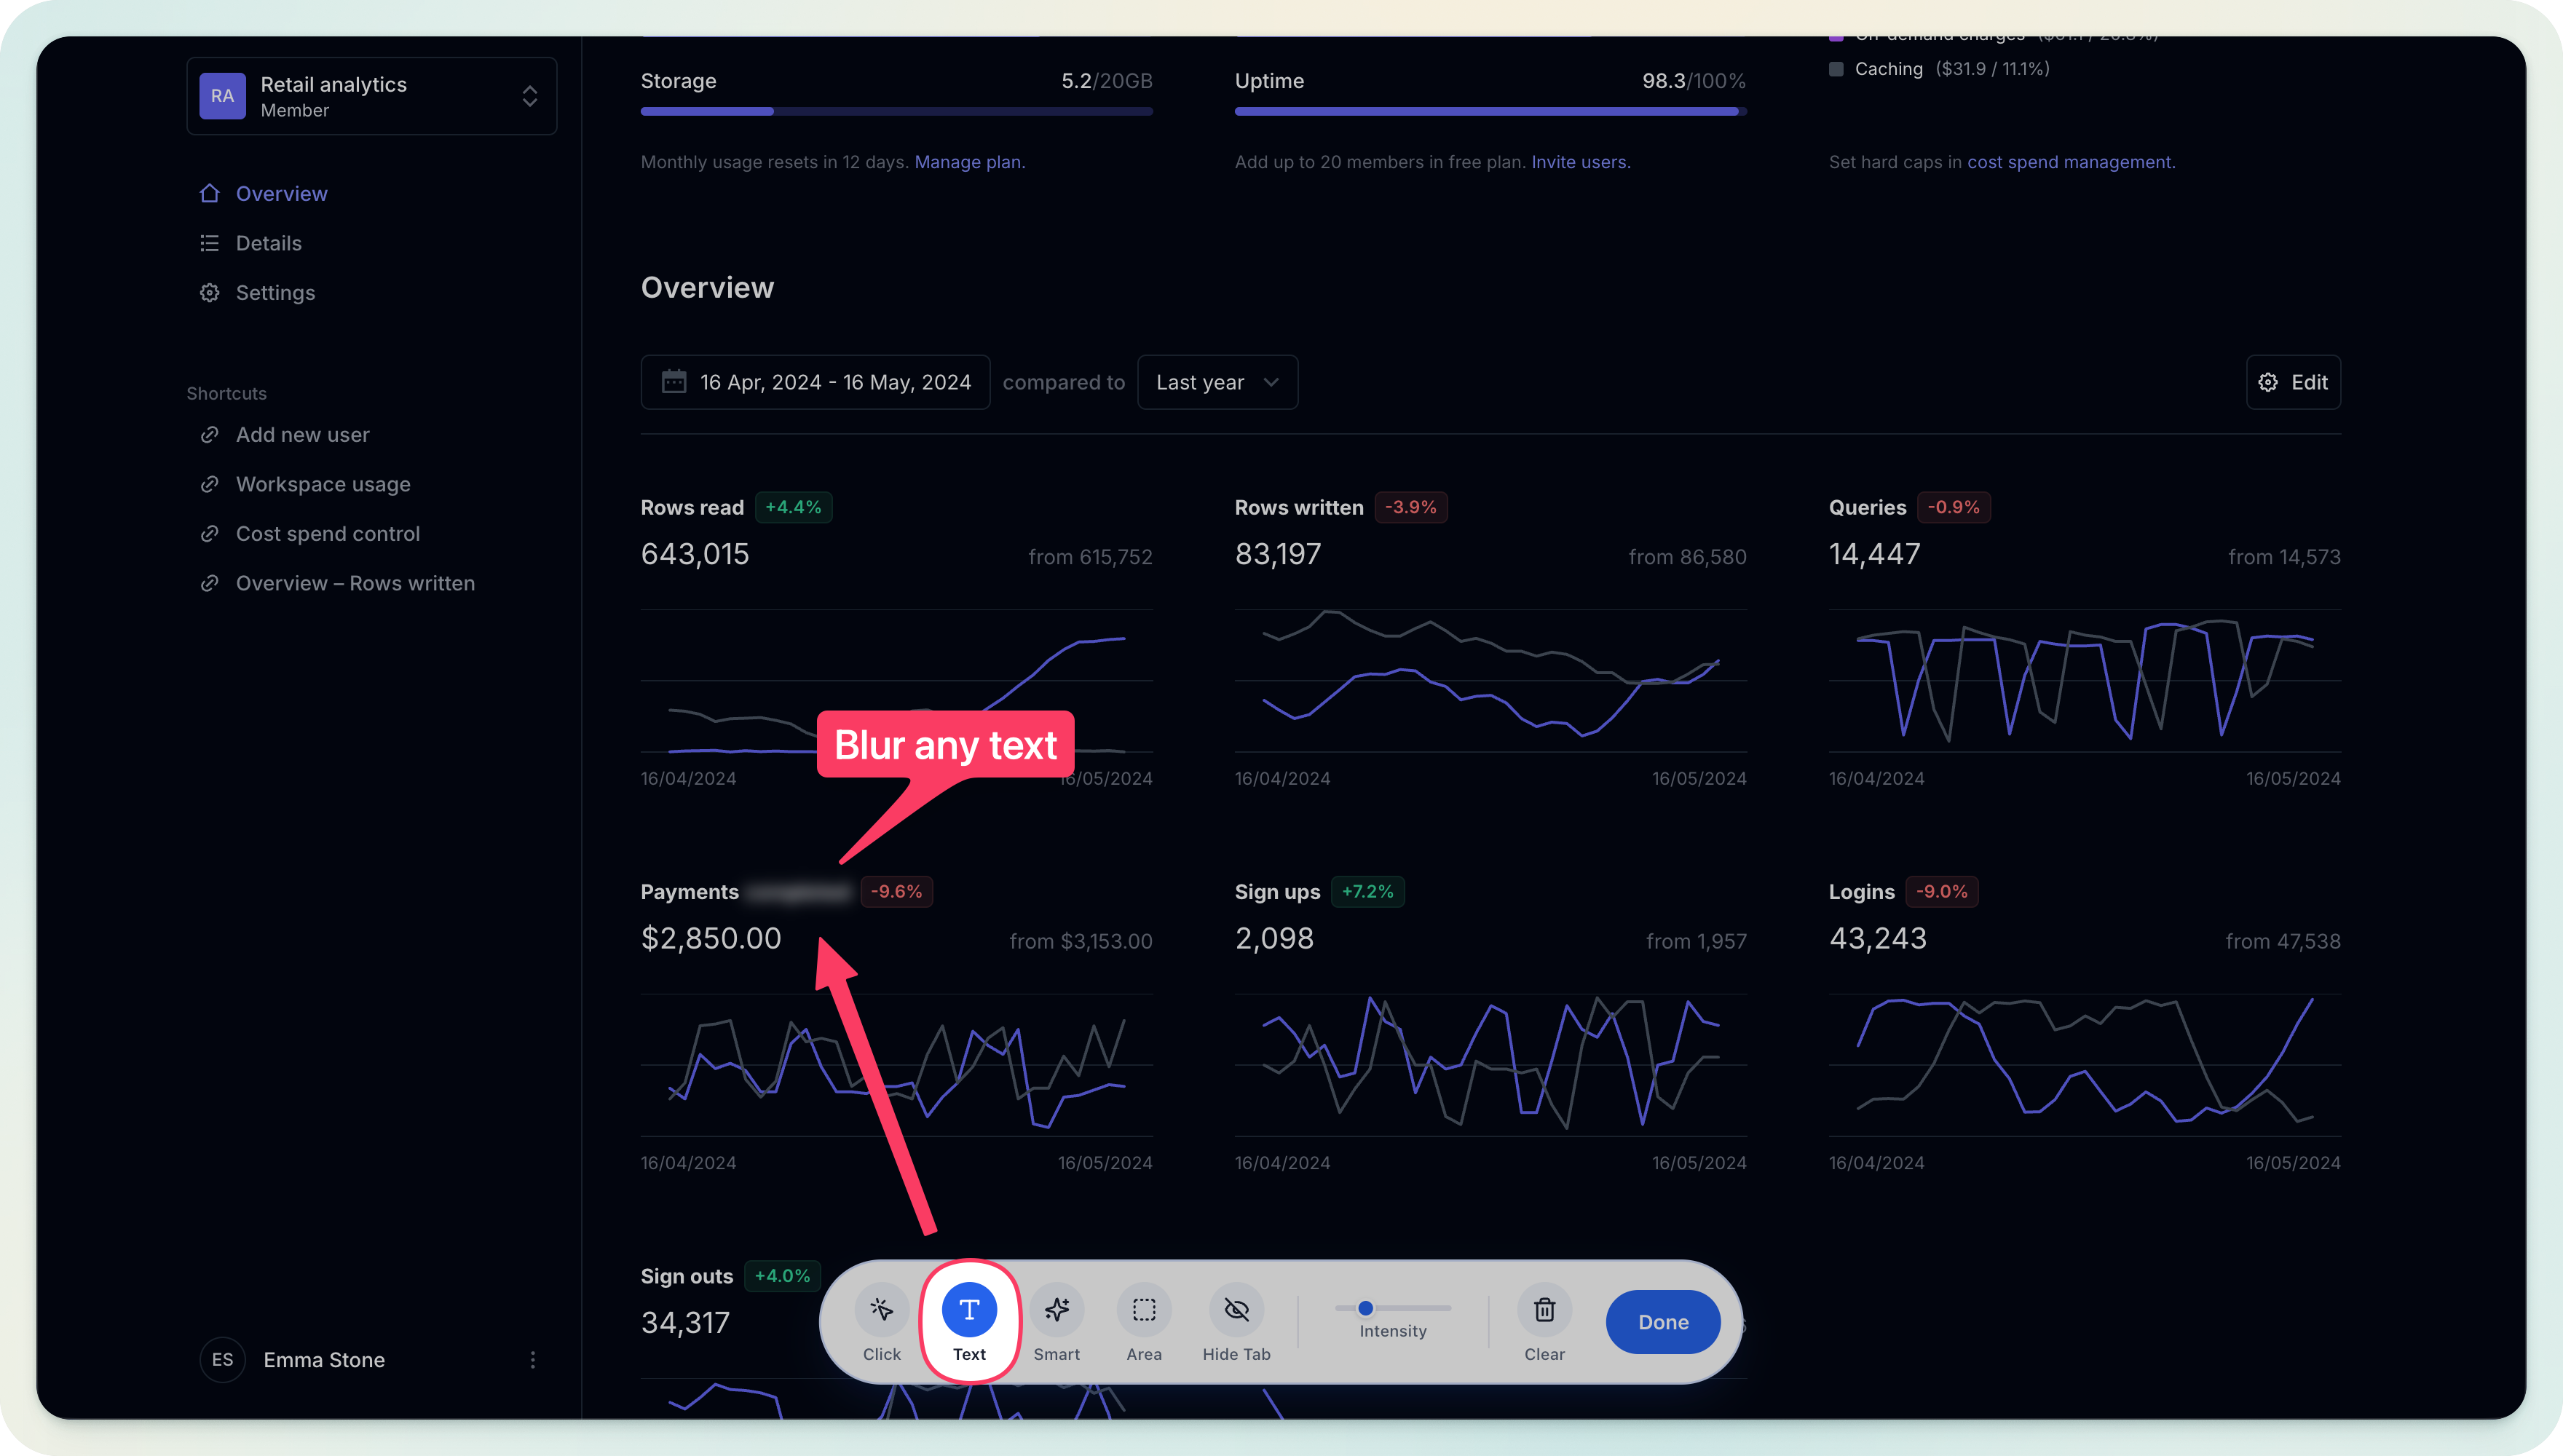
Task: Adjust the Intensity slider handle
Action: click(1365, 1308)
